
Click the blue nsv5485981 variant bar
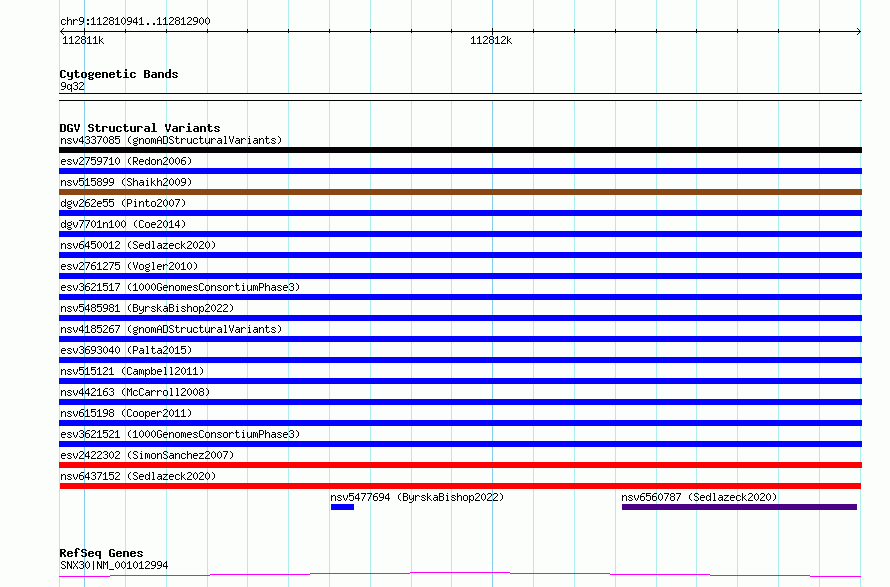click(460, 318)
